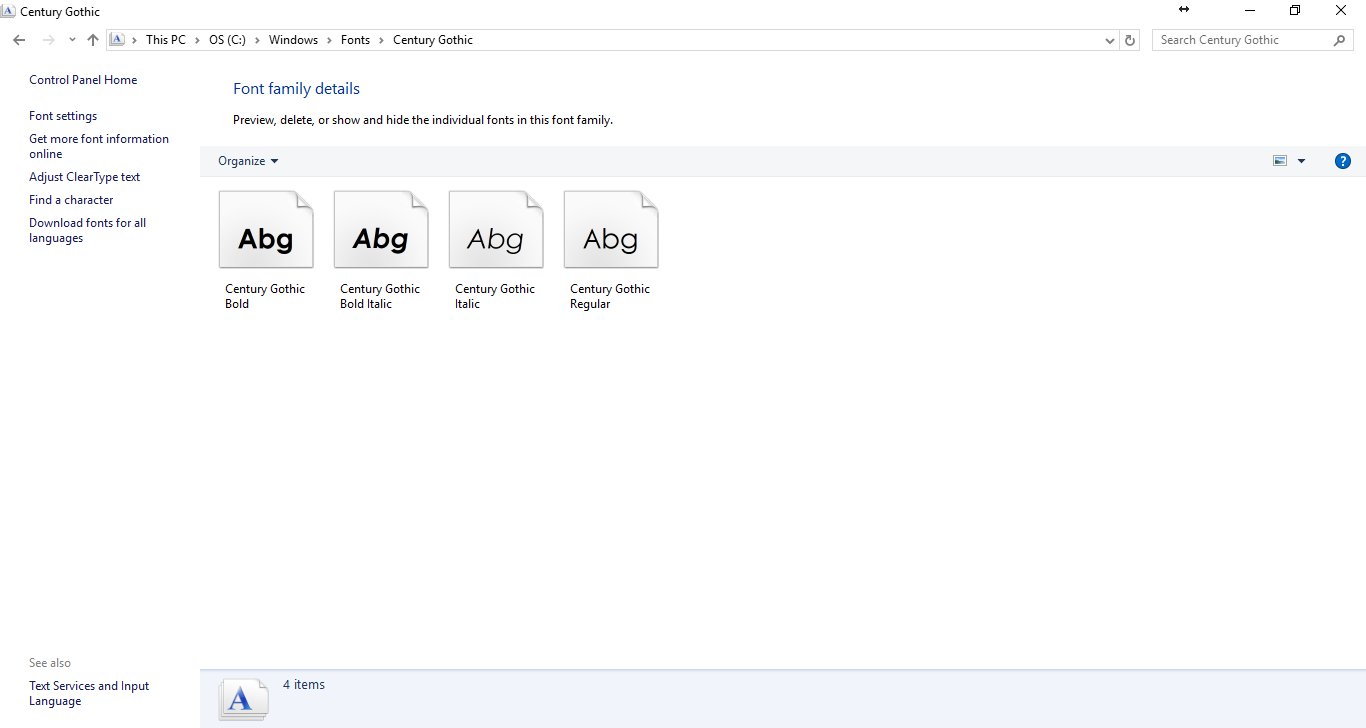The height and width of the screenshot is (728, 1366).
Task: Open Control Panel Home link
Action: pyautogui.click(x=83, y=80)
